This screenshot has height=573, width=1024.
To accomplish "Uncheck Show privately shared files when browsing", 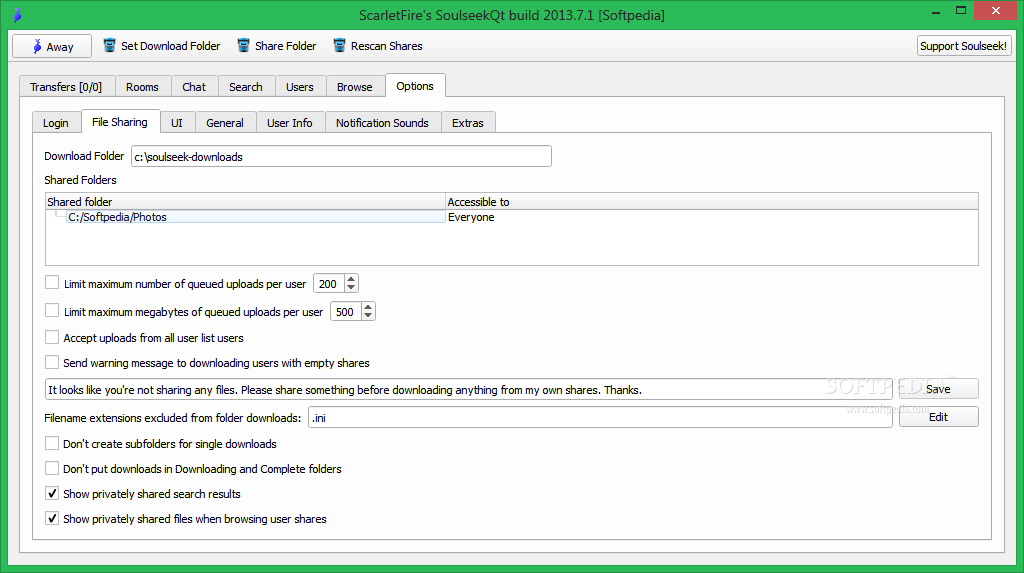I will 52,518.
